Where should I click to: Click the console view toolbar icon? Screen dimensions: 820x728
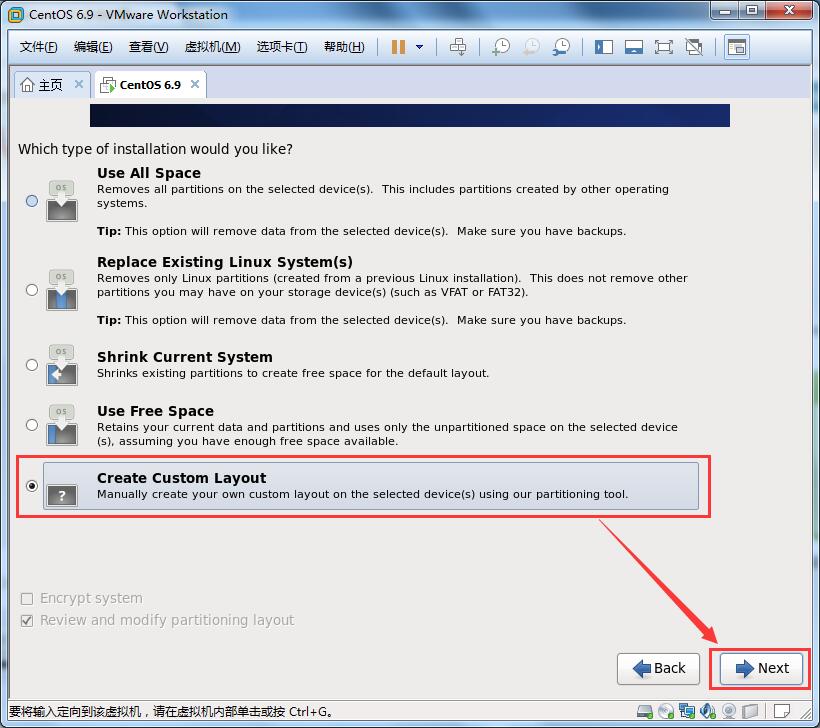click(737, 47)
